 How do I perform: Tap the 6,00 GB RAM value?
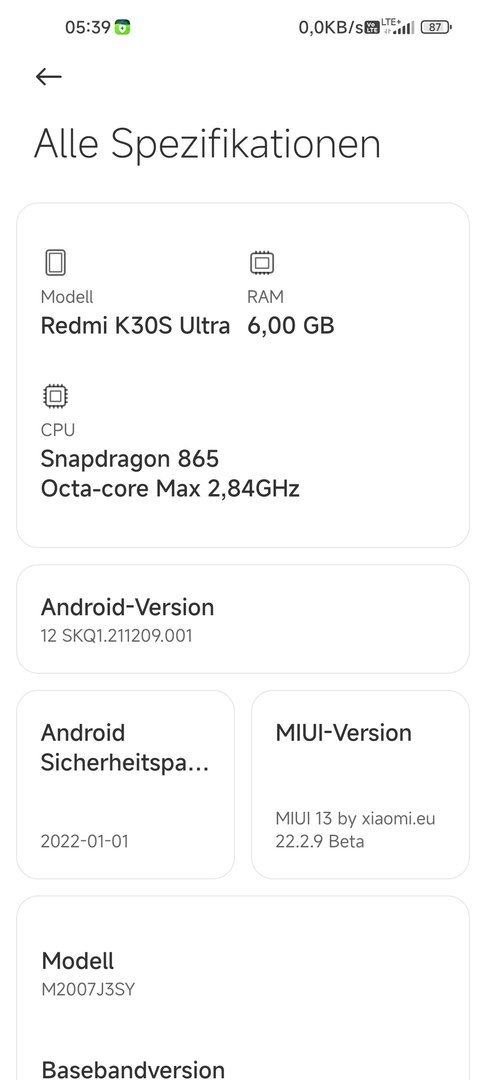coord(290,325)
